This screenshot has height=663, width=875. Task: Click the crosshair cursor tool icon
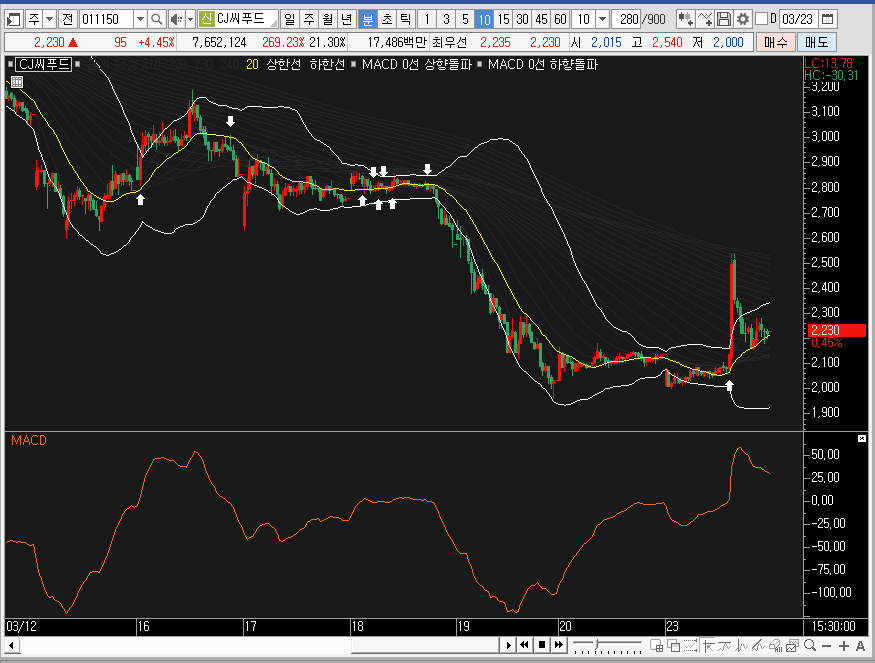click(708, 646)
